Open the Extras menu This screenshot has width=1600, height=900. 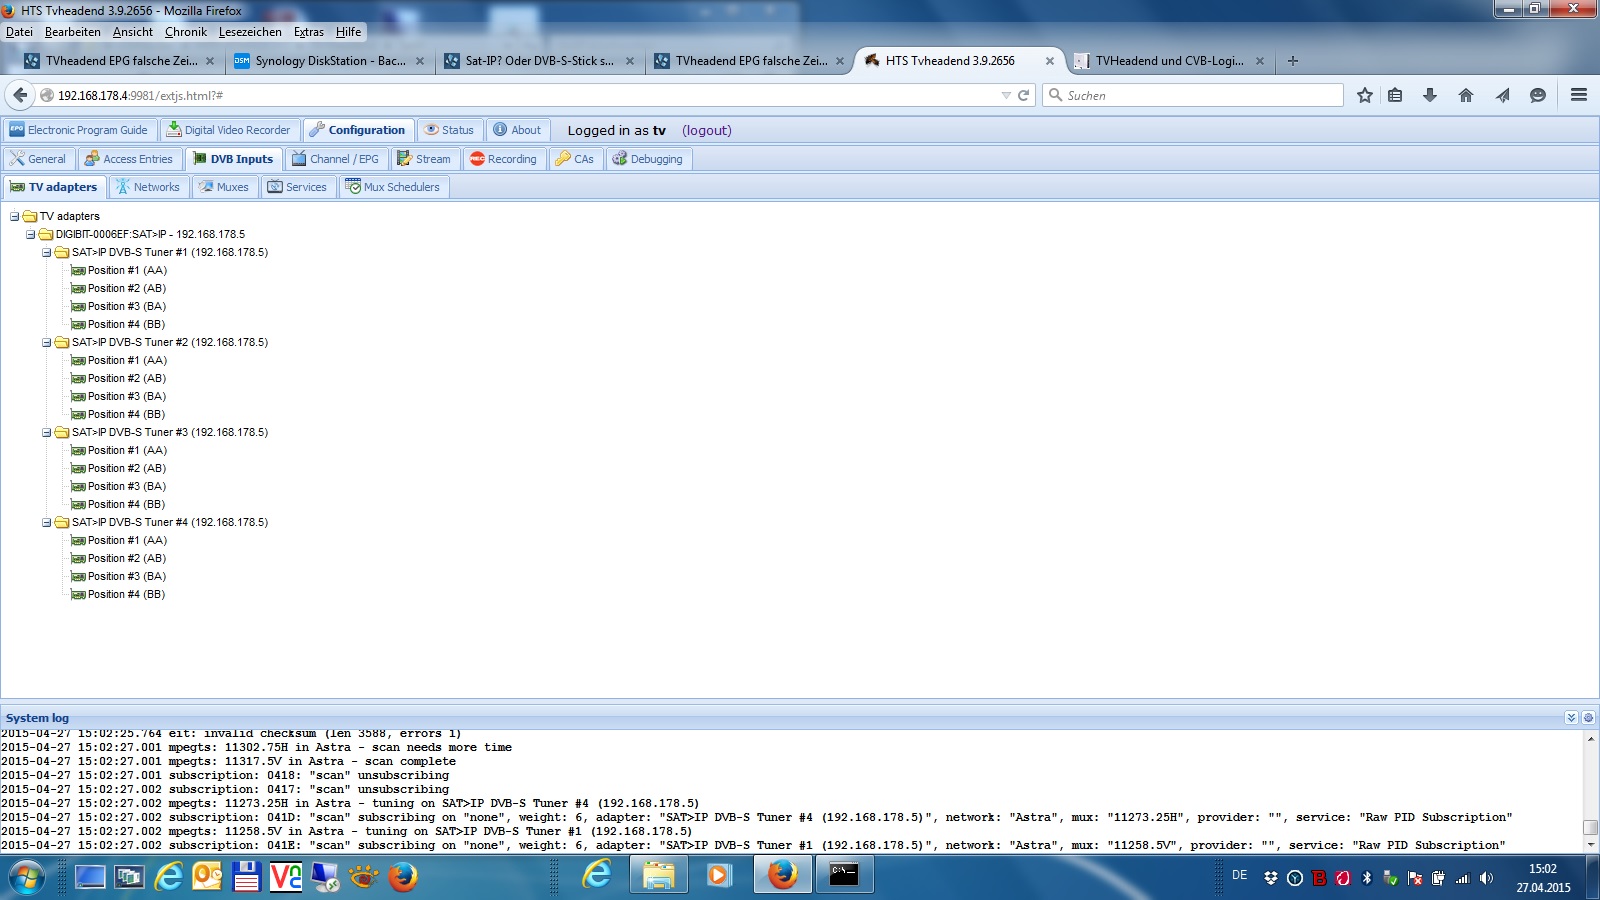click(309, 32)
